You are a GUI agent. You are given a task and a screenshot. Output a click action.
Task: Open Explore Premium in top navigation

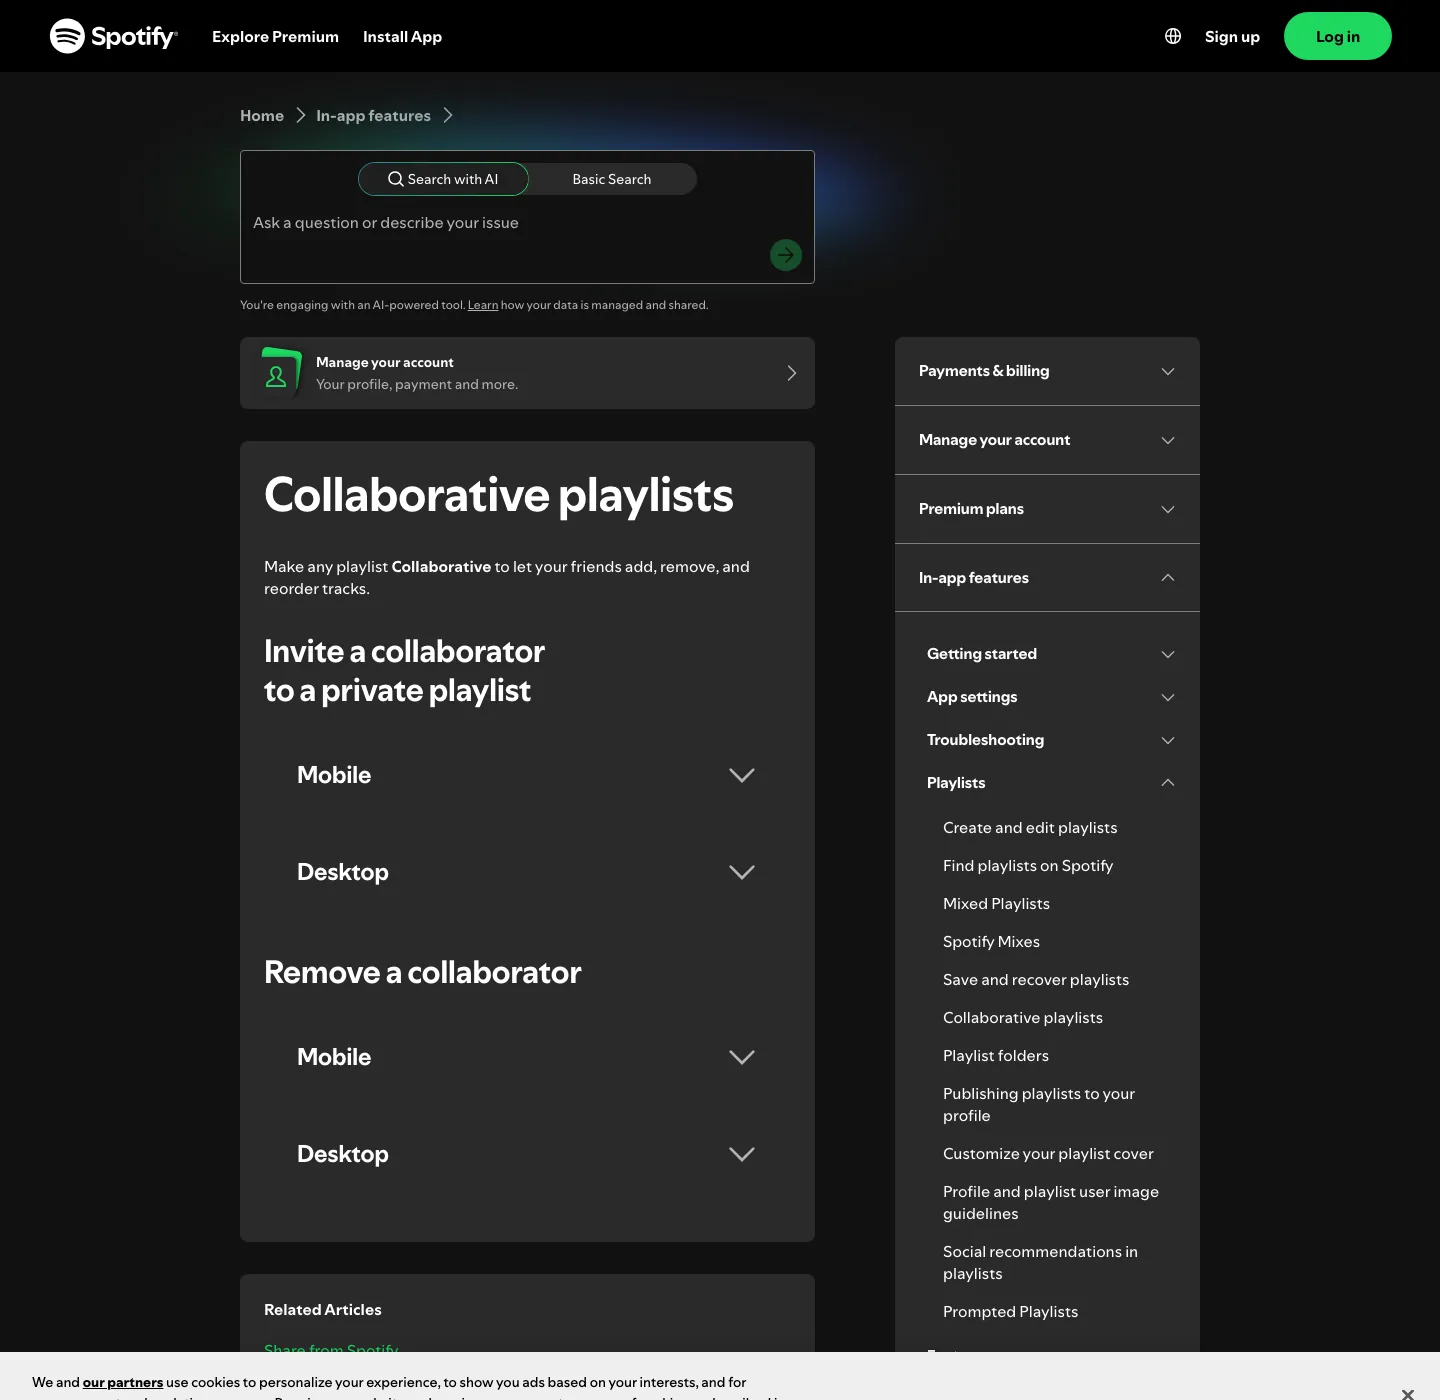[275, 36]
